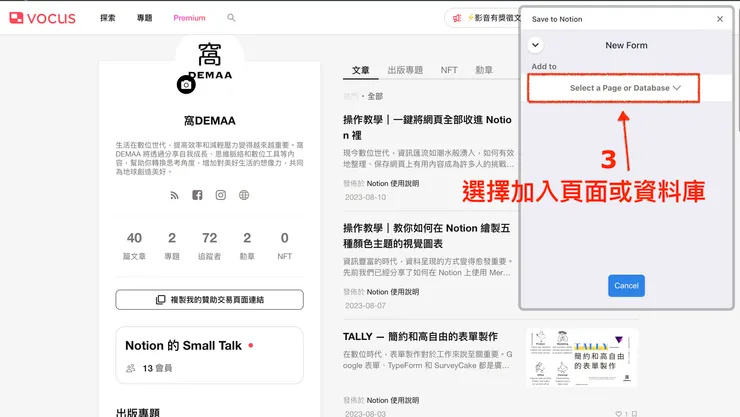Switch to the 文章 tab

(361, 70)
